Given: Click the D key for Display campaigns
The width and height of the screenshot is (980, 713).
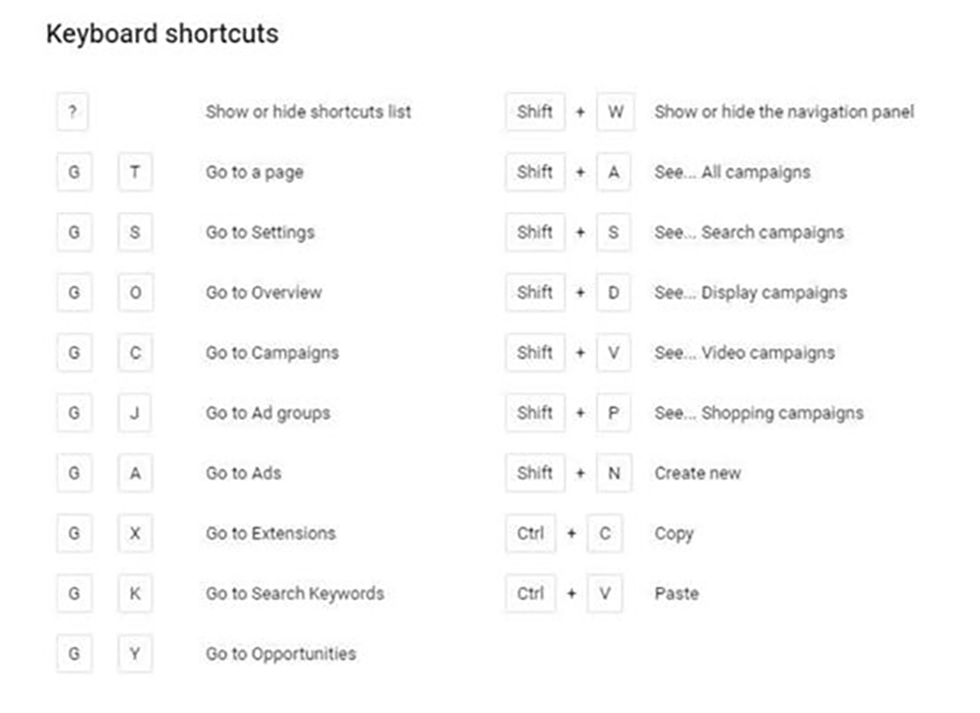Looking at the screenshot, I should tap(614, 292).
